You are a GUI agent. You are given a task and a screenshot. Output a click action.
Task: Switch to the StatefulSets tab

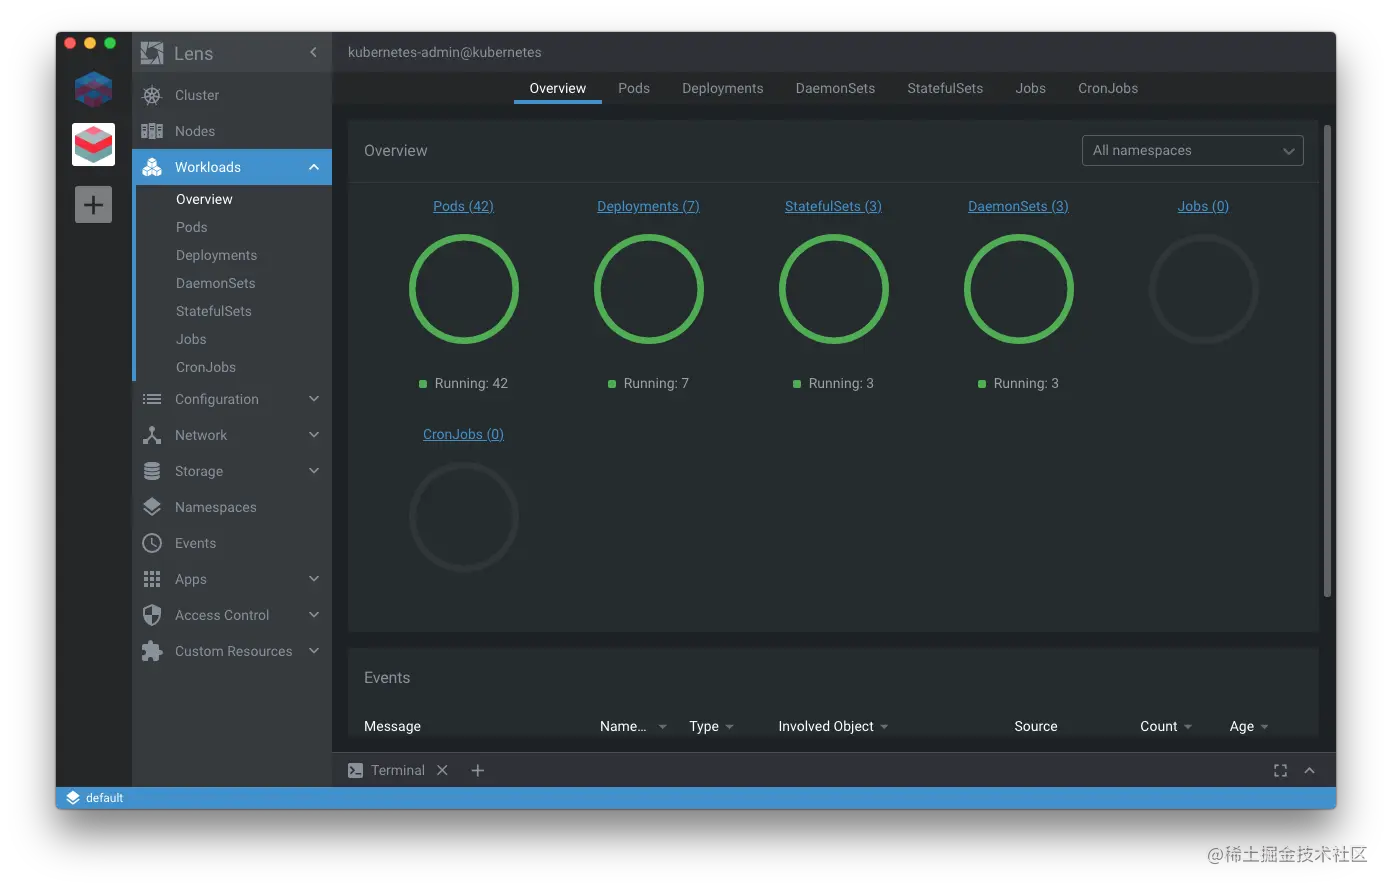945,88
